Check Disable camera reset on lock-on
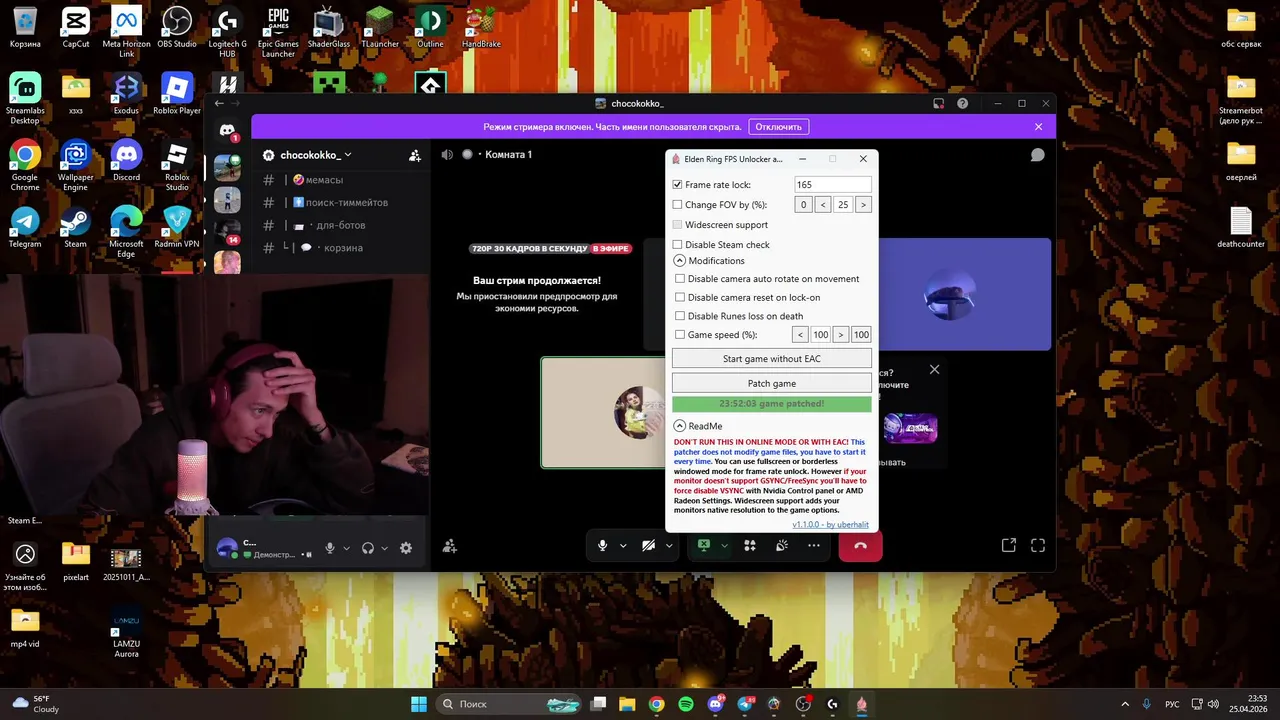This screenshot has height=720, width=1280. pyautogui.click(x=680, y=297)
